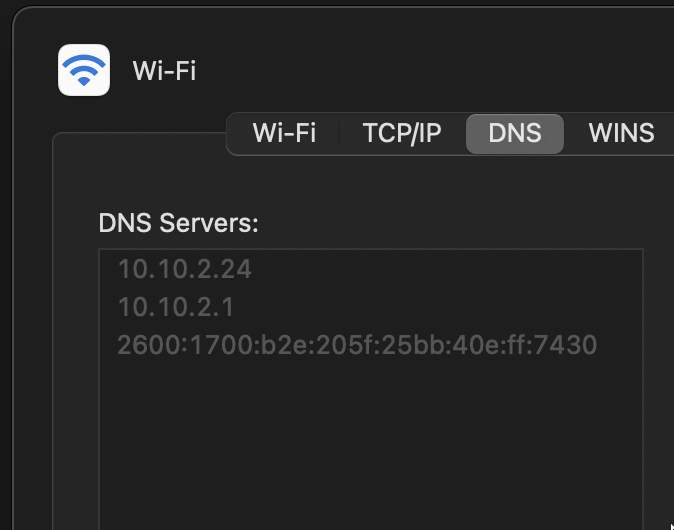Return to Wi-Fi settings segment
The width and height of the screenshot is (674, 530).
point(284,133)
